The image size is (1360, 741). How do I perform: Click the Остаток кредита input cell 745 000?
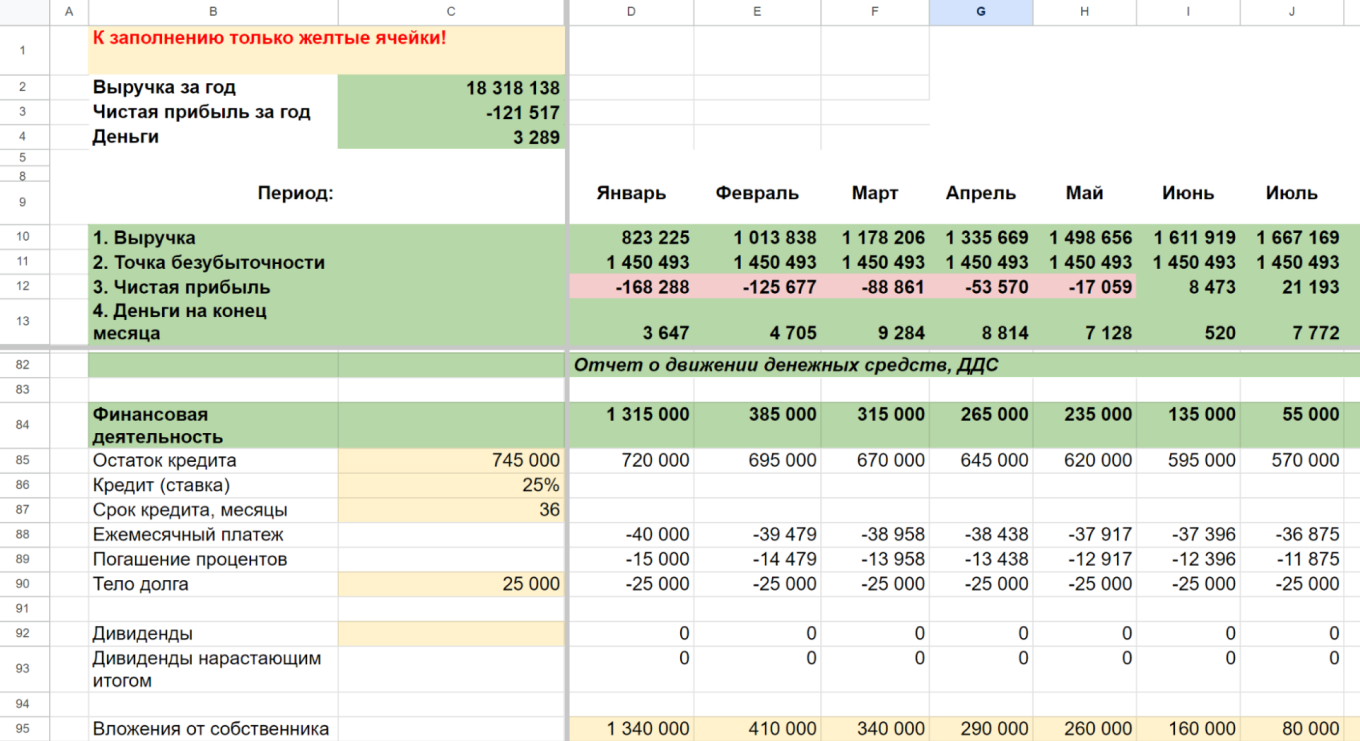[x=451, y=461]
